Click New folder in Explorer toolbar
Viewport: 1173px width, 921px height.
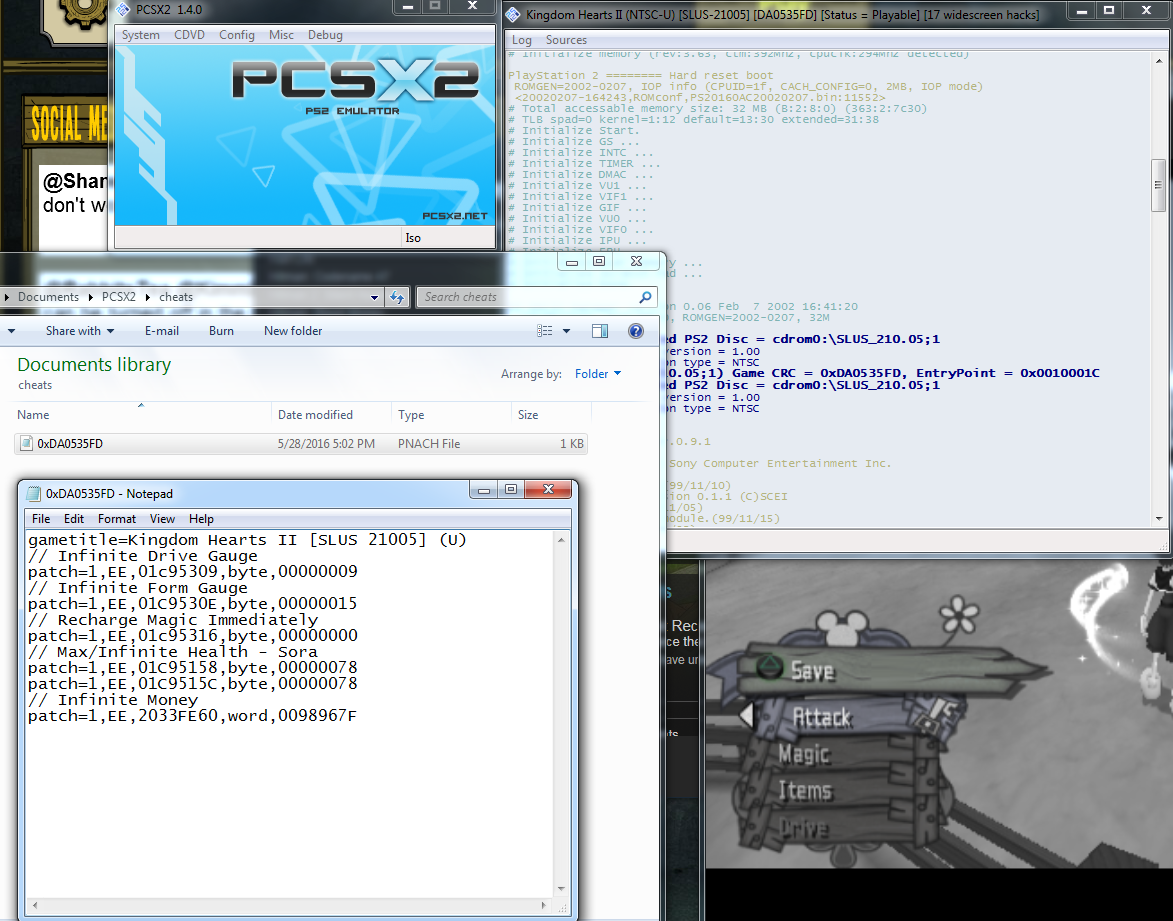(293, 331)
